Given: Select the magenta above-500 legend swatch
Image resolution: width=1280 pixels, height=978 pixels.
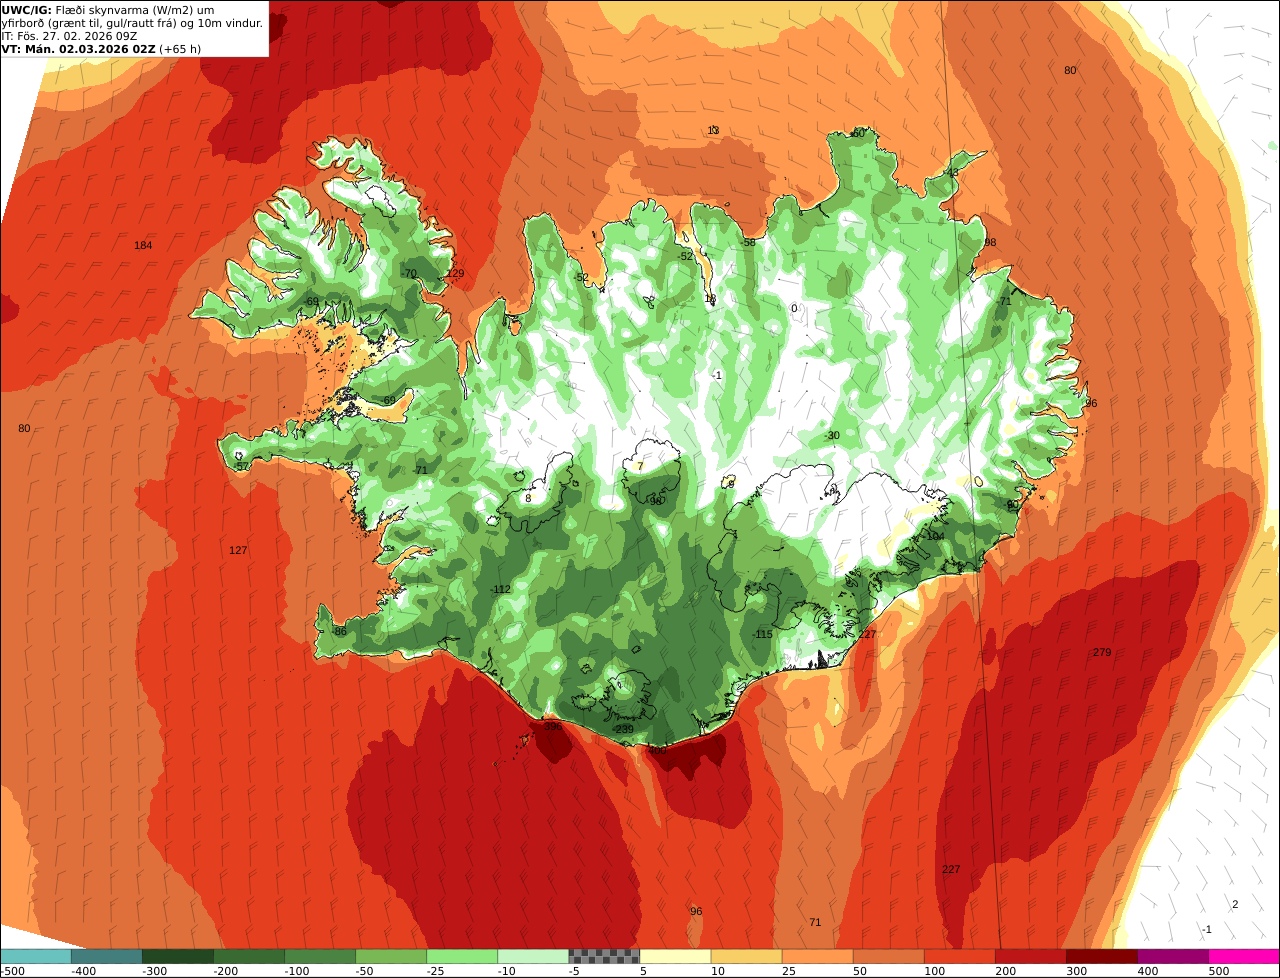Looking at the screenshot, I should (x=1244, y=956).
